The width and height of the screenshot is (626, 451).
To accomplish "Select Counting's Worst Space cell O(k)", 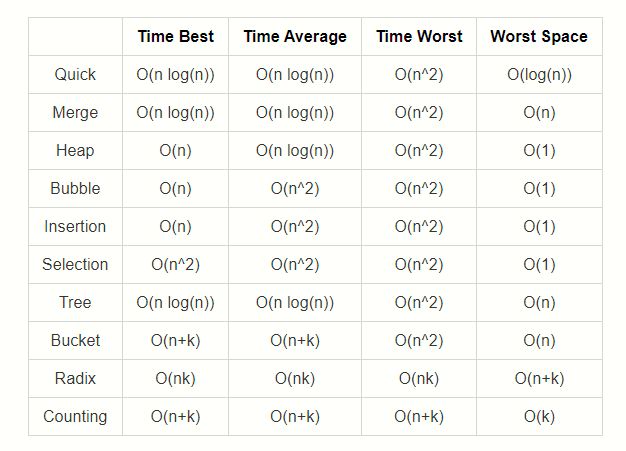I will [x=539, y=417].
